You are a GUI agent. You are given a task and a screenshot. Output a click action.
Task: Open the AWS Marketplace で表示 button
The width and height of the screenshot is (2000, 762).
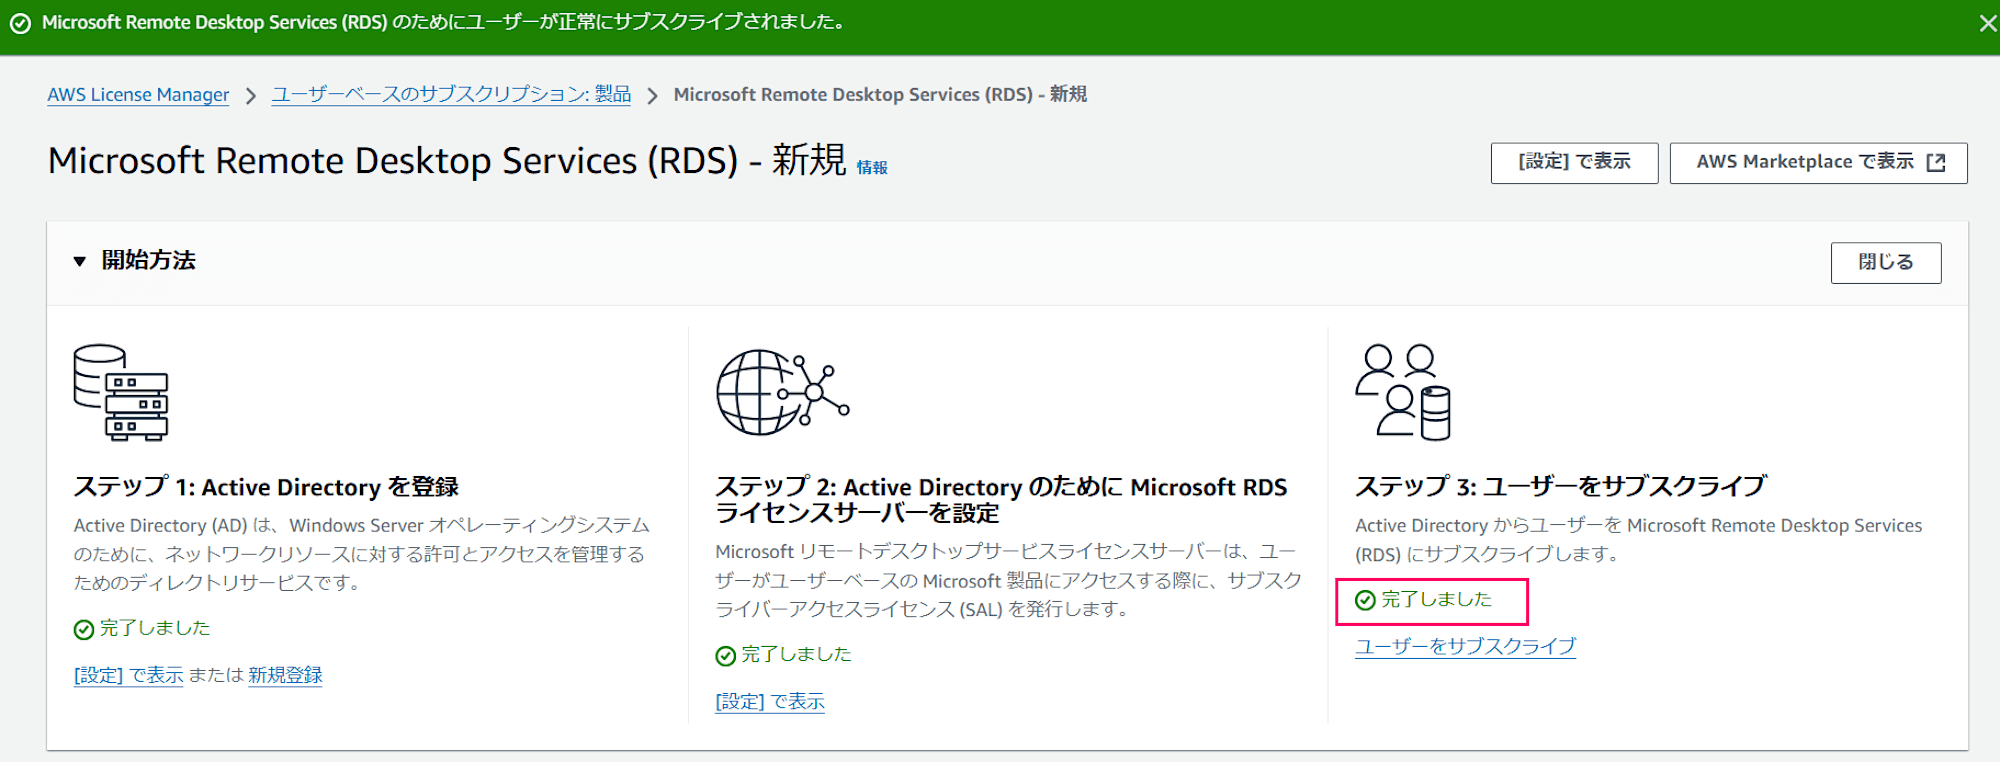click(x=1818, y=162)
